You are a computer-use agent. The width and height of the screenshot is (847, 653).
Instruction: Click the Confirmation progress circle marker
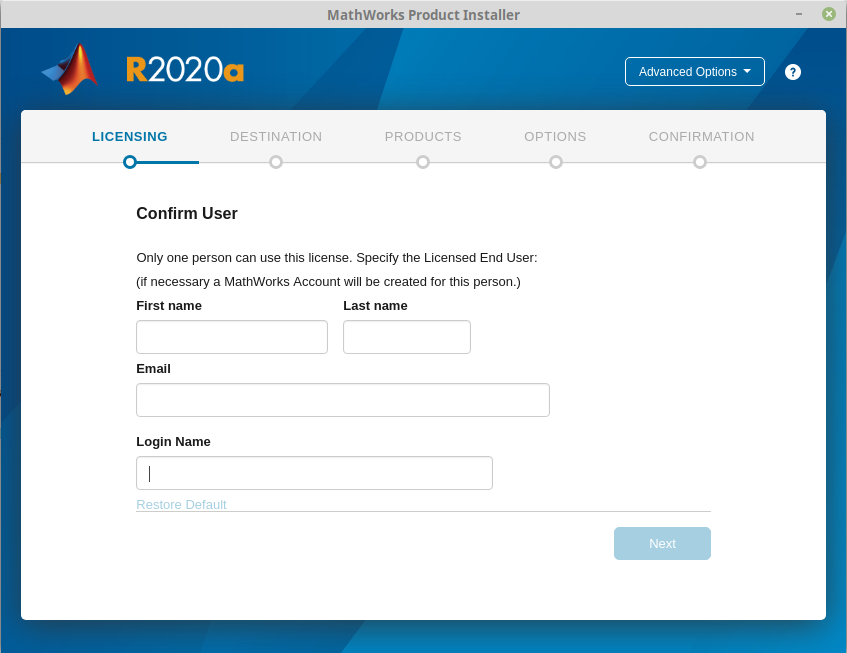coord(700,162)
